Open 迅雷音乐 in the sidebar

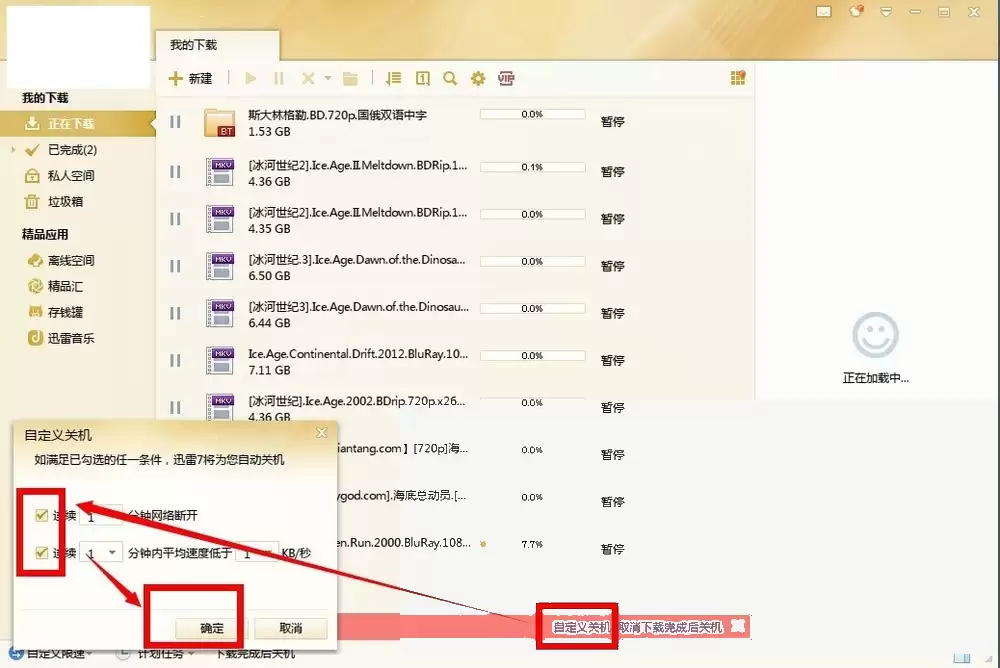coord(61,338)
